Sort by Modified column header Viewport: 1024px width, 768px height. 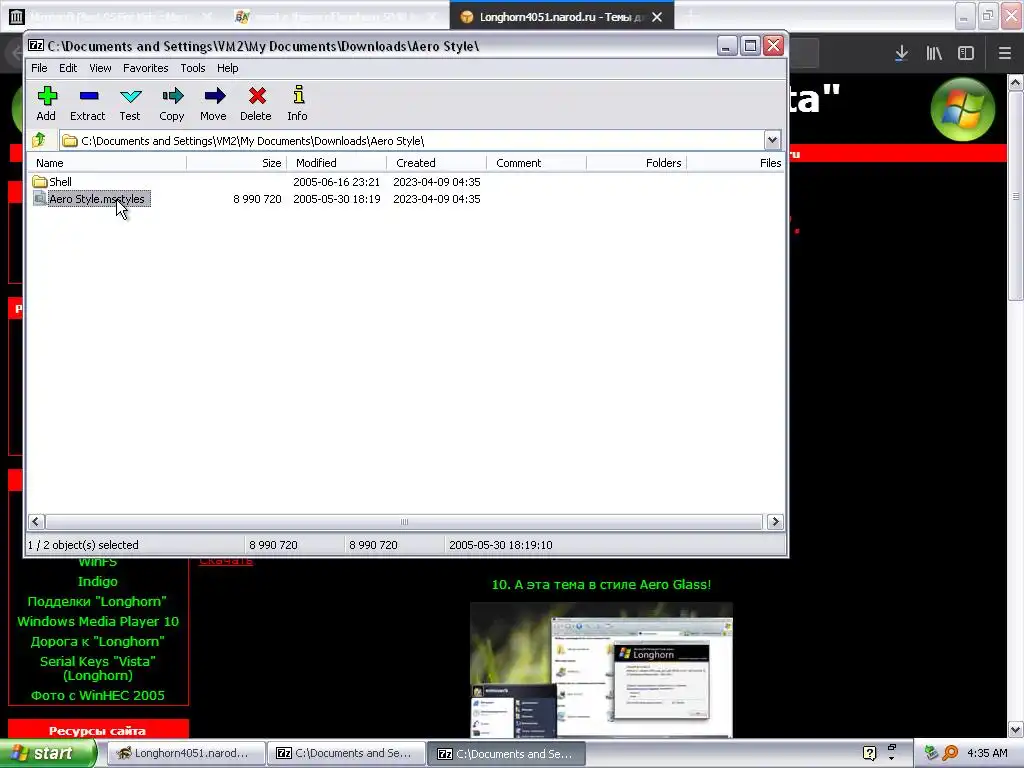(336, 163)
